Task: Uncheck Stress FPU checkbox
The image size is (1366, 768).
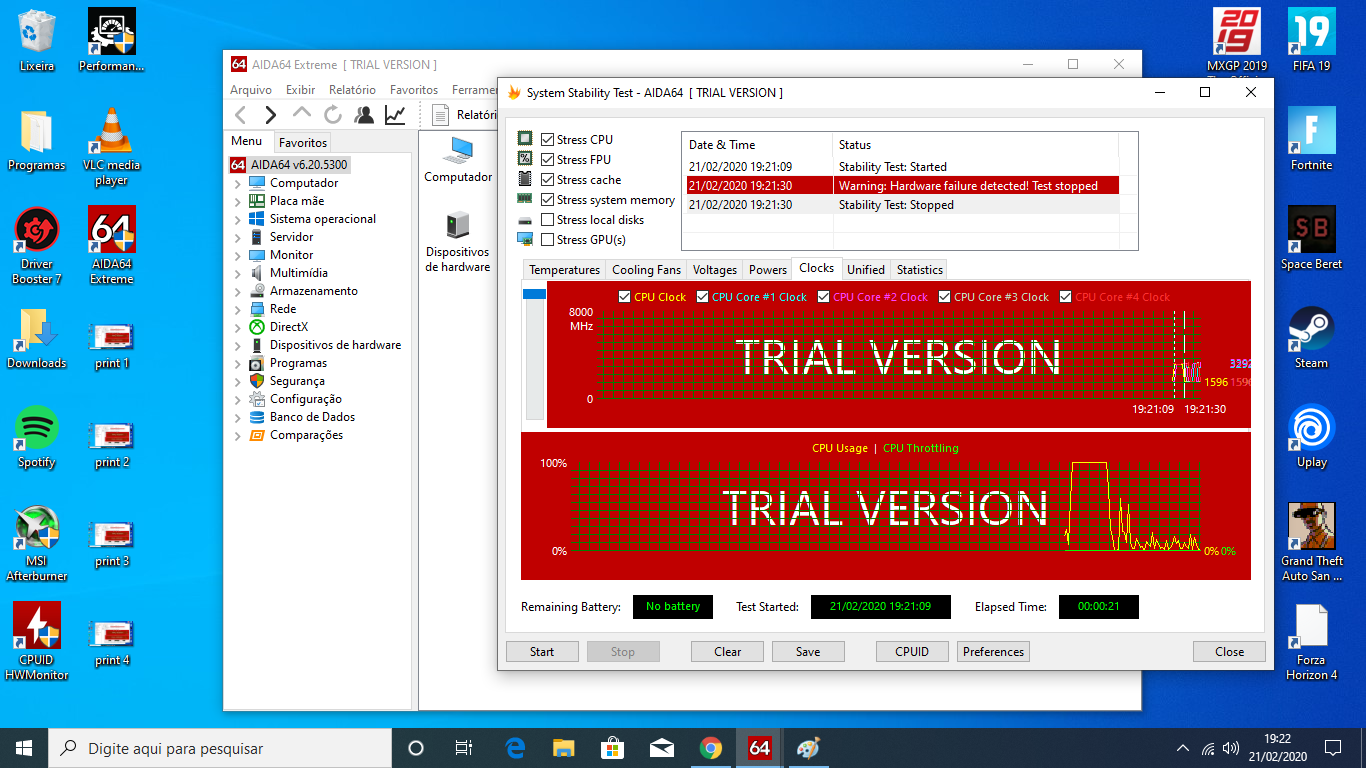Action: click(x=547, y=160)
